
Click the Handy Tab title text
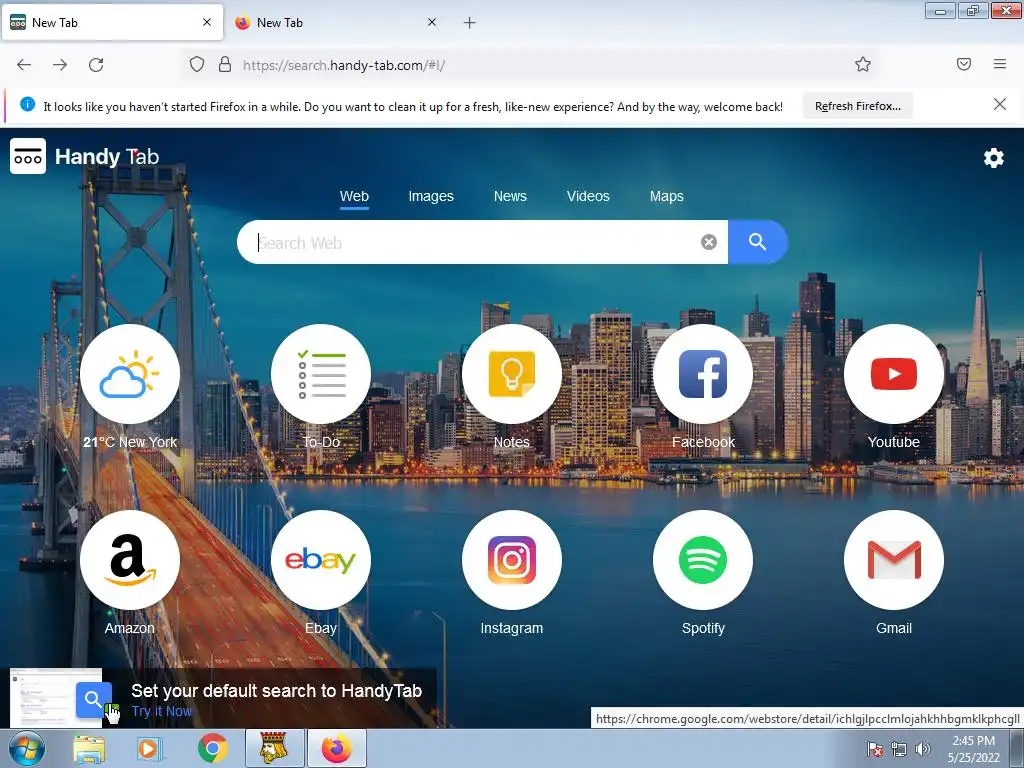(x=107, y=157)
